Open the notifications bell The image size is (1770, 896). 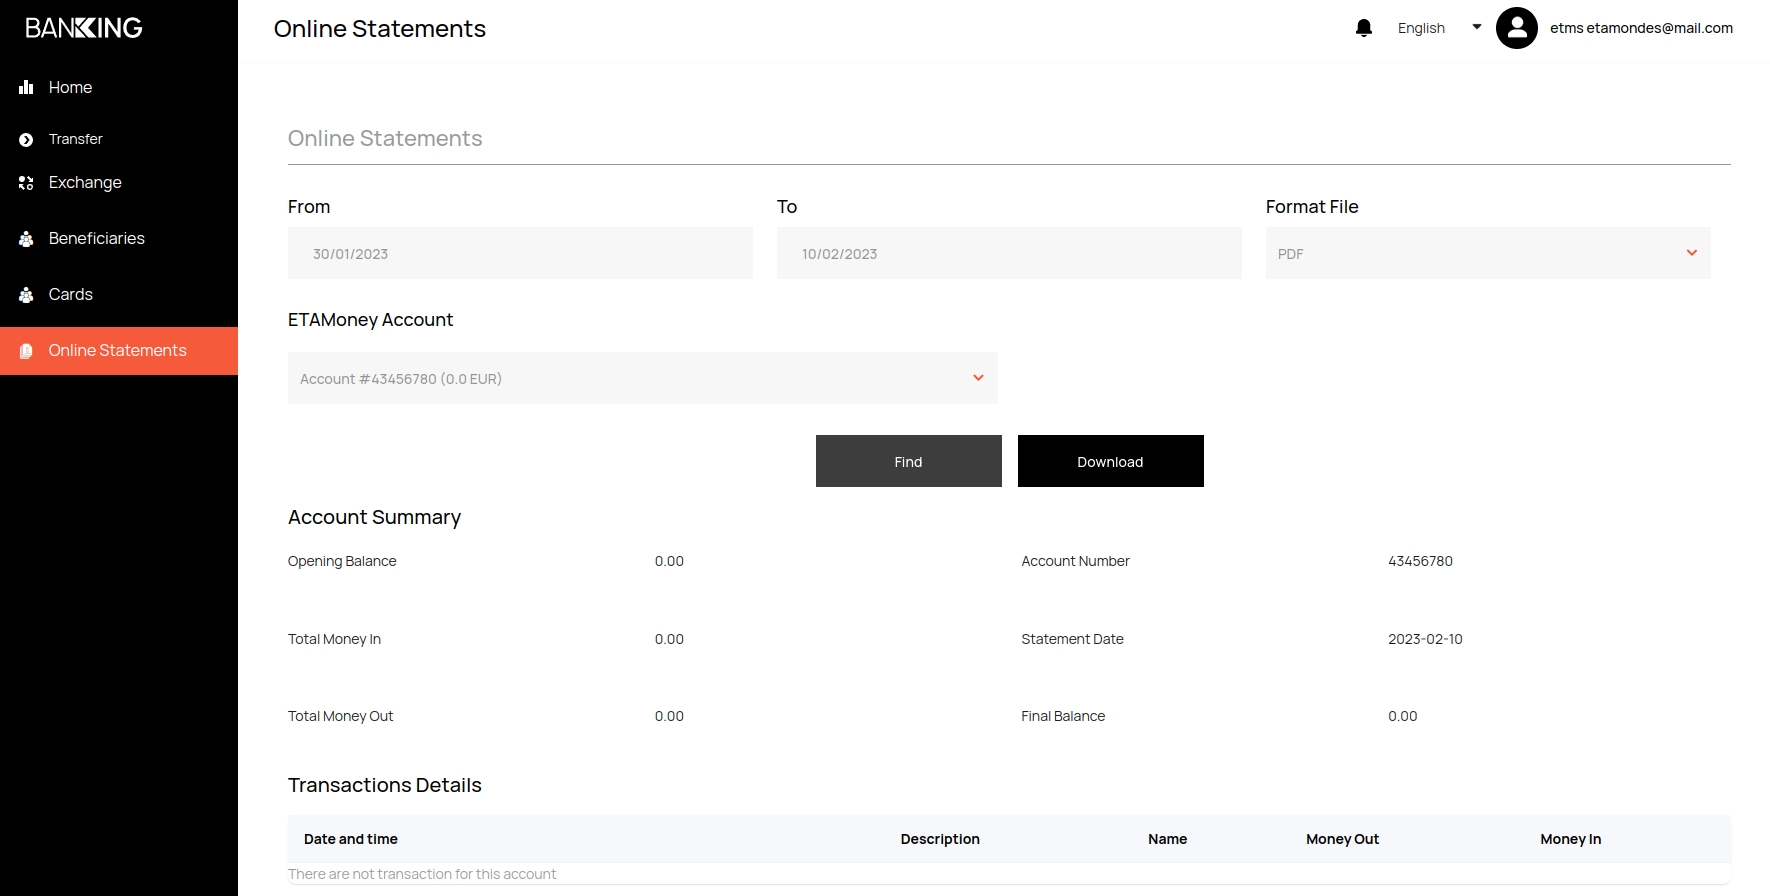click(x=1364, y=28)
